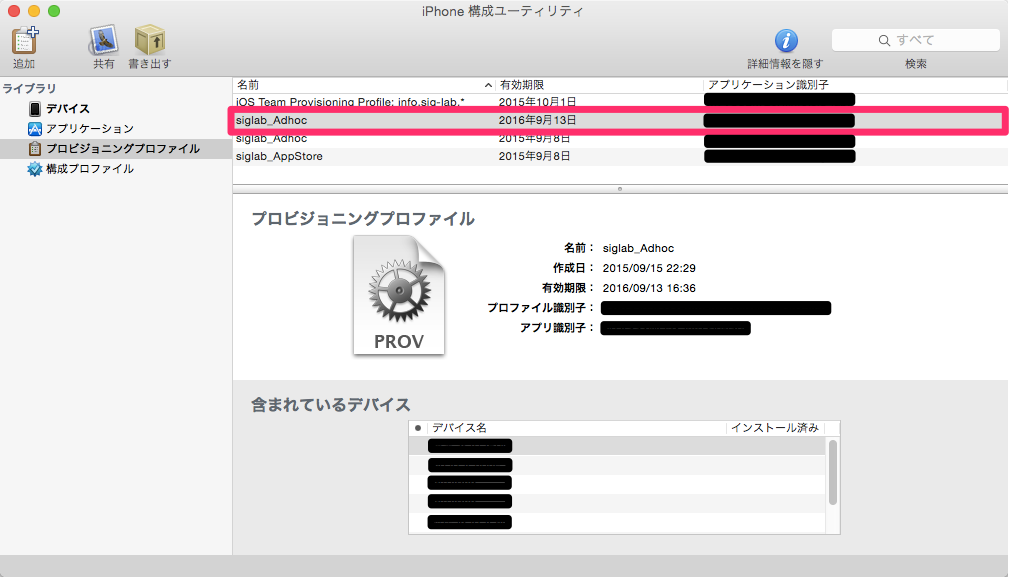Click the device list vertical scrollbar
This screenshot has height=577, width=1009.
click(833, 472)
